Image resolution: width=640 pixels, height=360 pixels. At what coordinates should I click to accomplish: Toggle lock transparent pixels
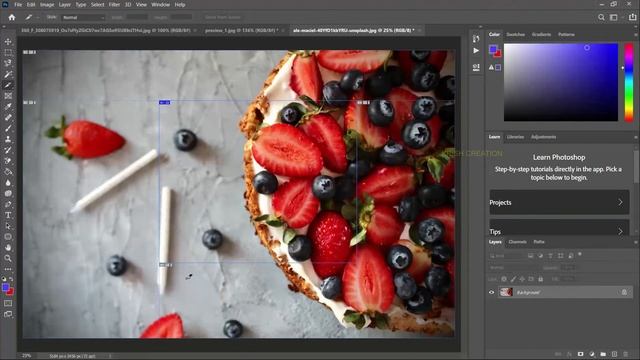504,279
